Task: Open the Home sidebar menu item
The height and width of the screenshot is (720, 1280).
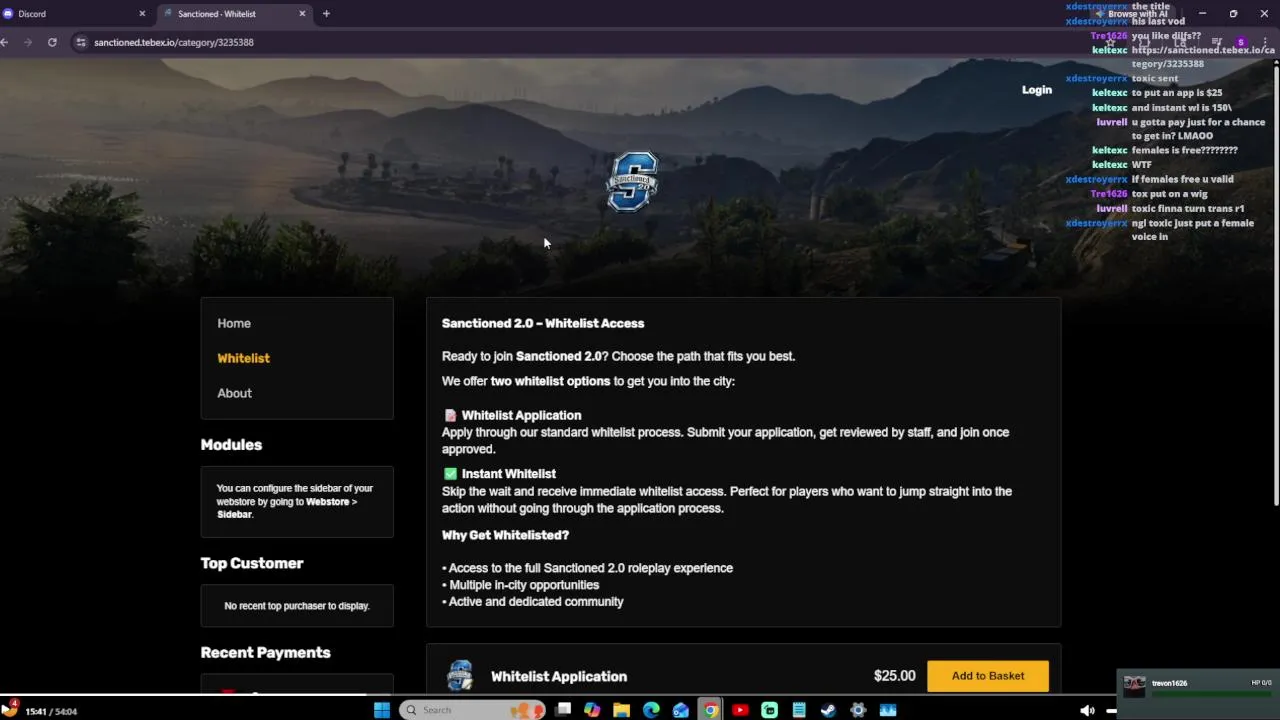Action: tap(234, 323)
